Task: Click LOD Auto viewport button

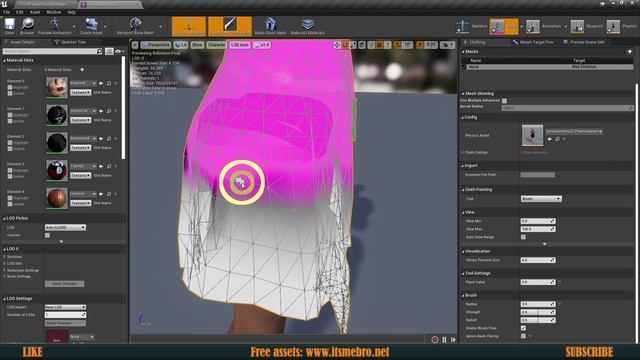Action: (240, 45)
